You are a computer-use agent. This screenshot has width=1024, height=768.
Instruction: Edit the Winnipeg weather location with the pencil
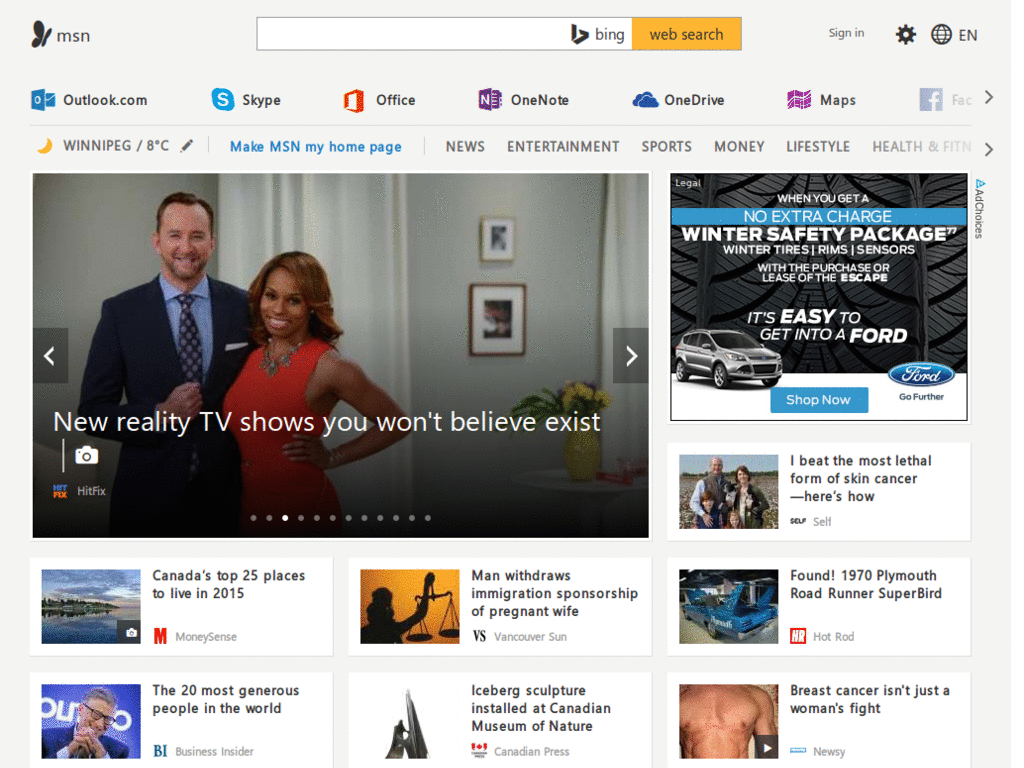186,145
